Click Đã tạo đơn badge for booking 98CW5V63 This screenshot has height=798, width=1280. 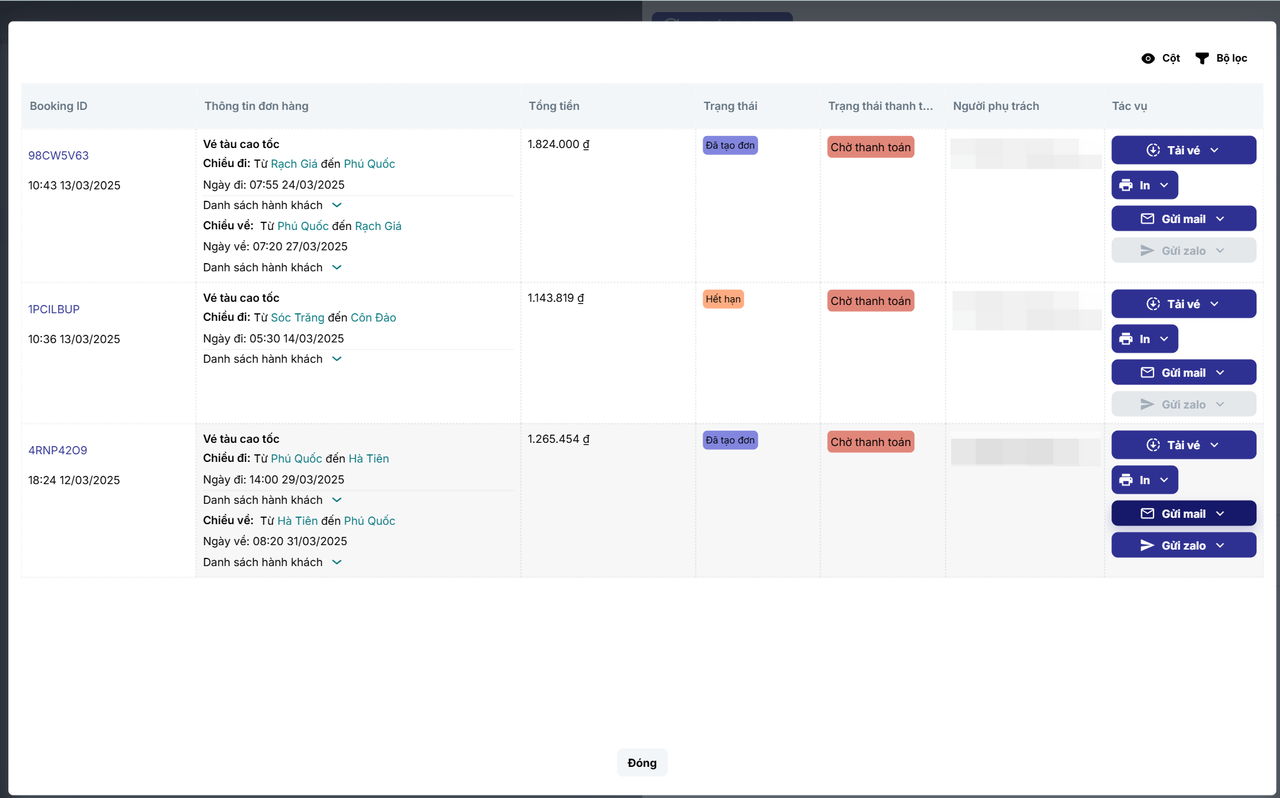730,146
